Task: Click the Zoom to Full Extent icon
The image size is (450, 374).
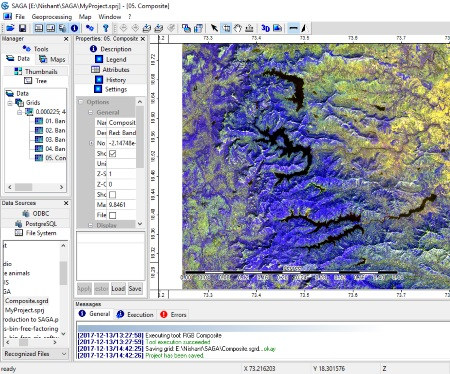Action: tap(123, 28)
